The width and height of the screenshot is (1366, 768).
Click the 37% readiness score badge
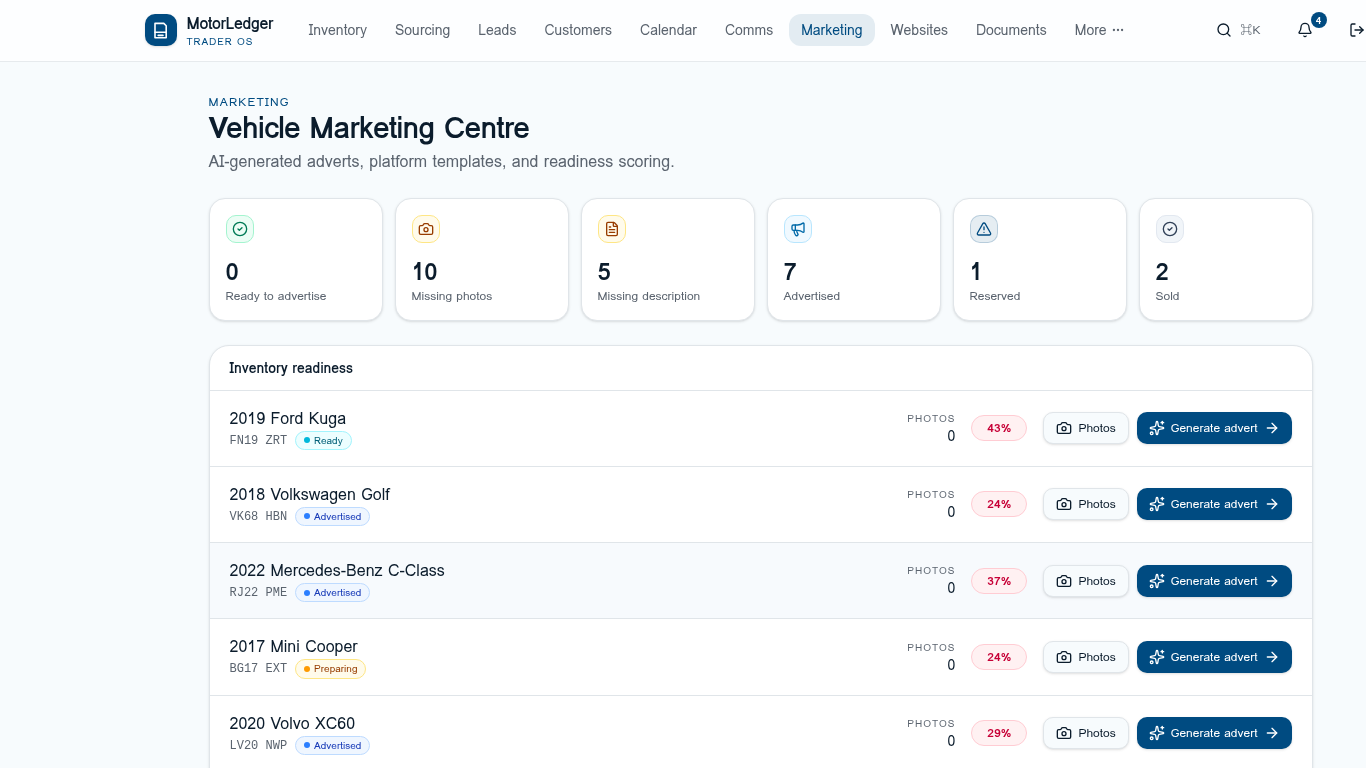pos(999,581)
